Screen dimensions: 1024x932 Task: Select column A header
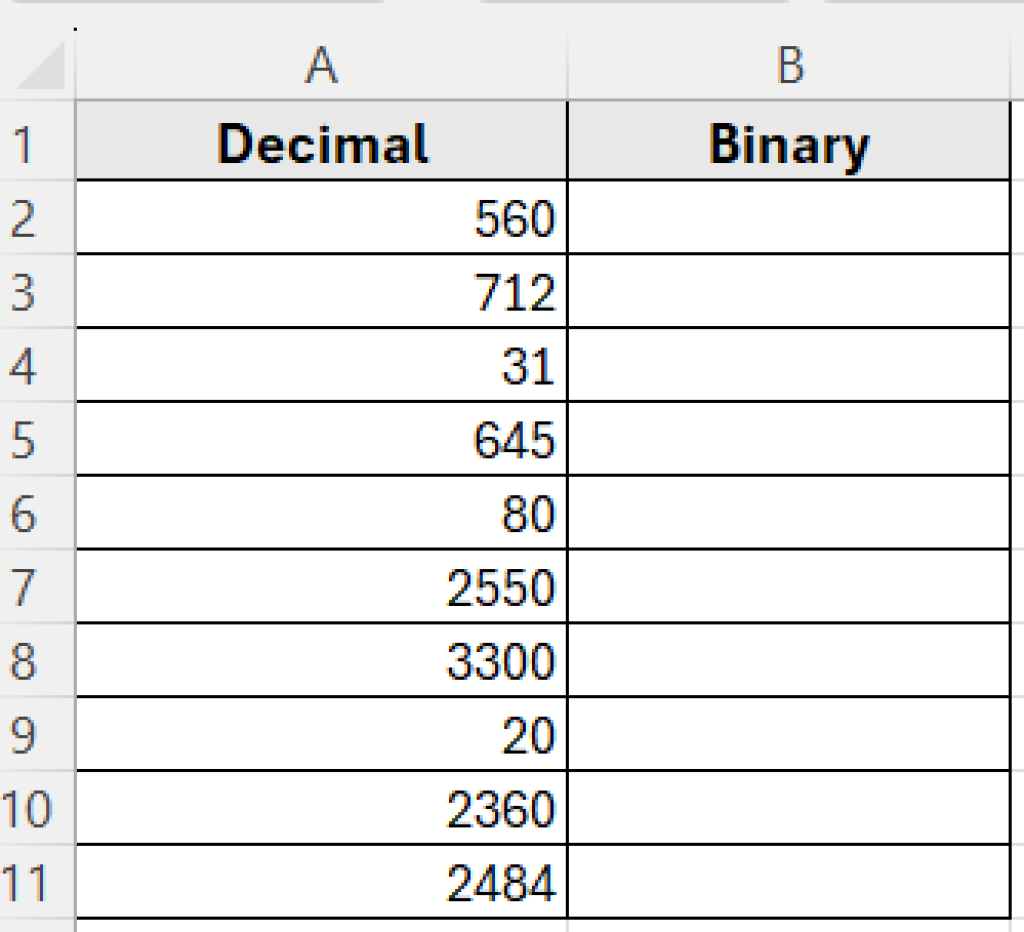pos(320,67)
